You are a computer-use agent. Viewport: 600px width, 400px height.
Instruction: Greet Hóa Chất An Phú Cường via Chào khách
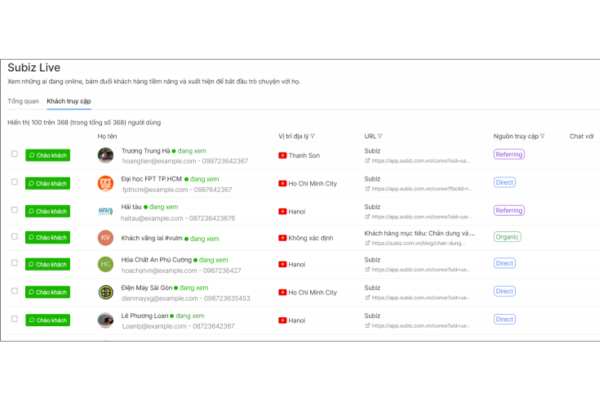click(x=48, y=264)
